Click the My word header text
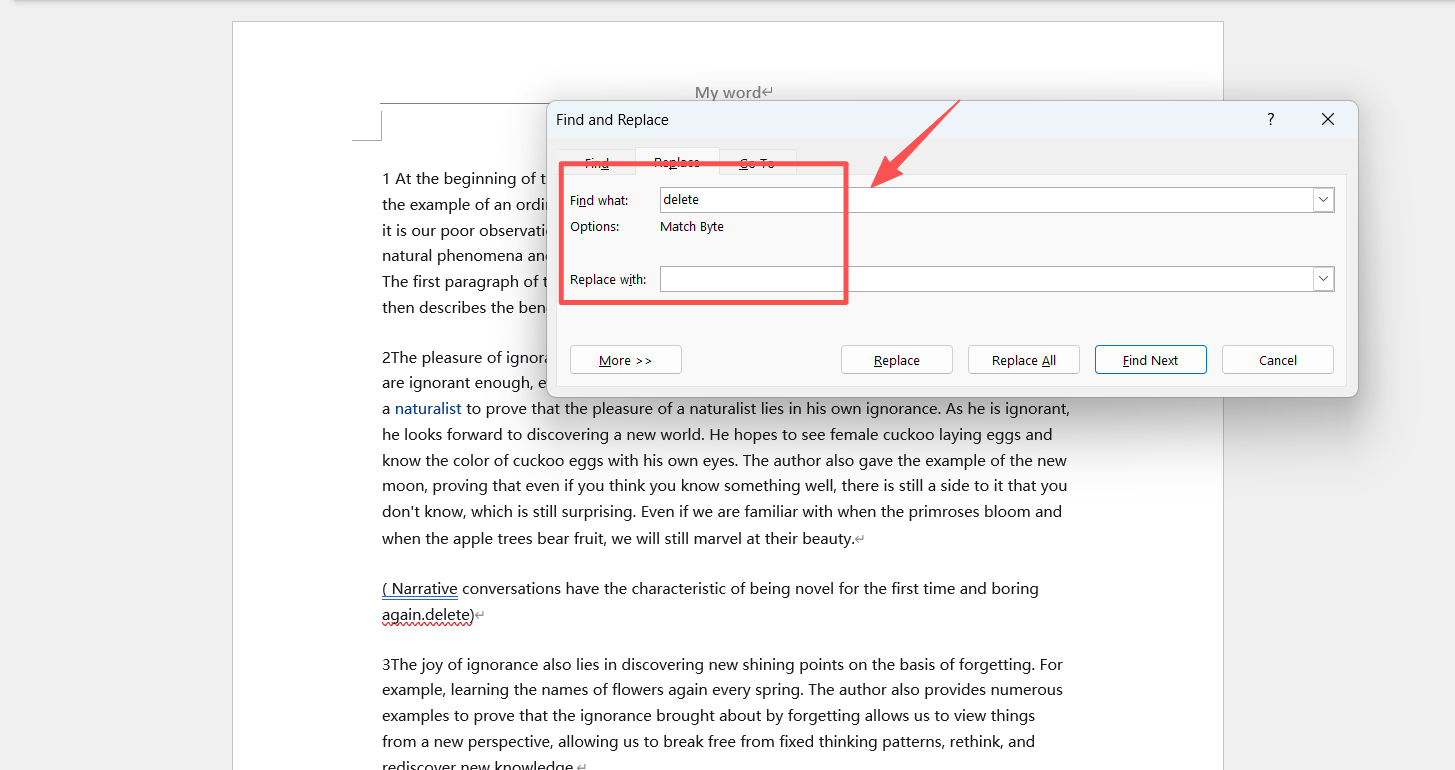The image size is (1455, 770). 728,92
